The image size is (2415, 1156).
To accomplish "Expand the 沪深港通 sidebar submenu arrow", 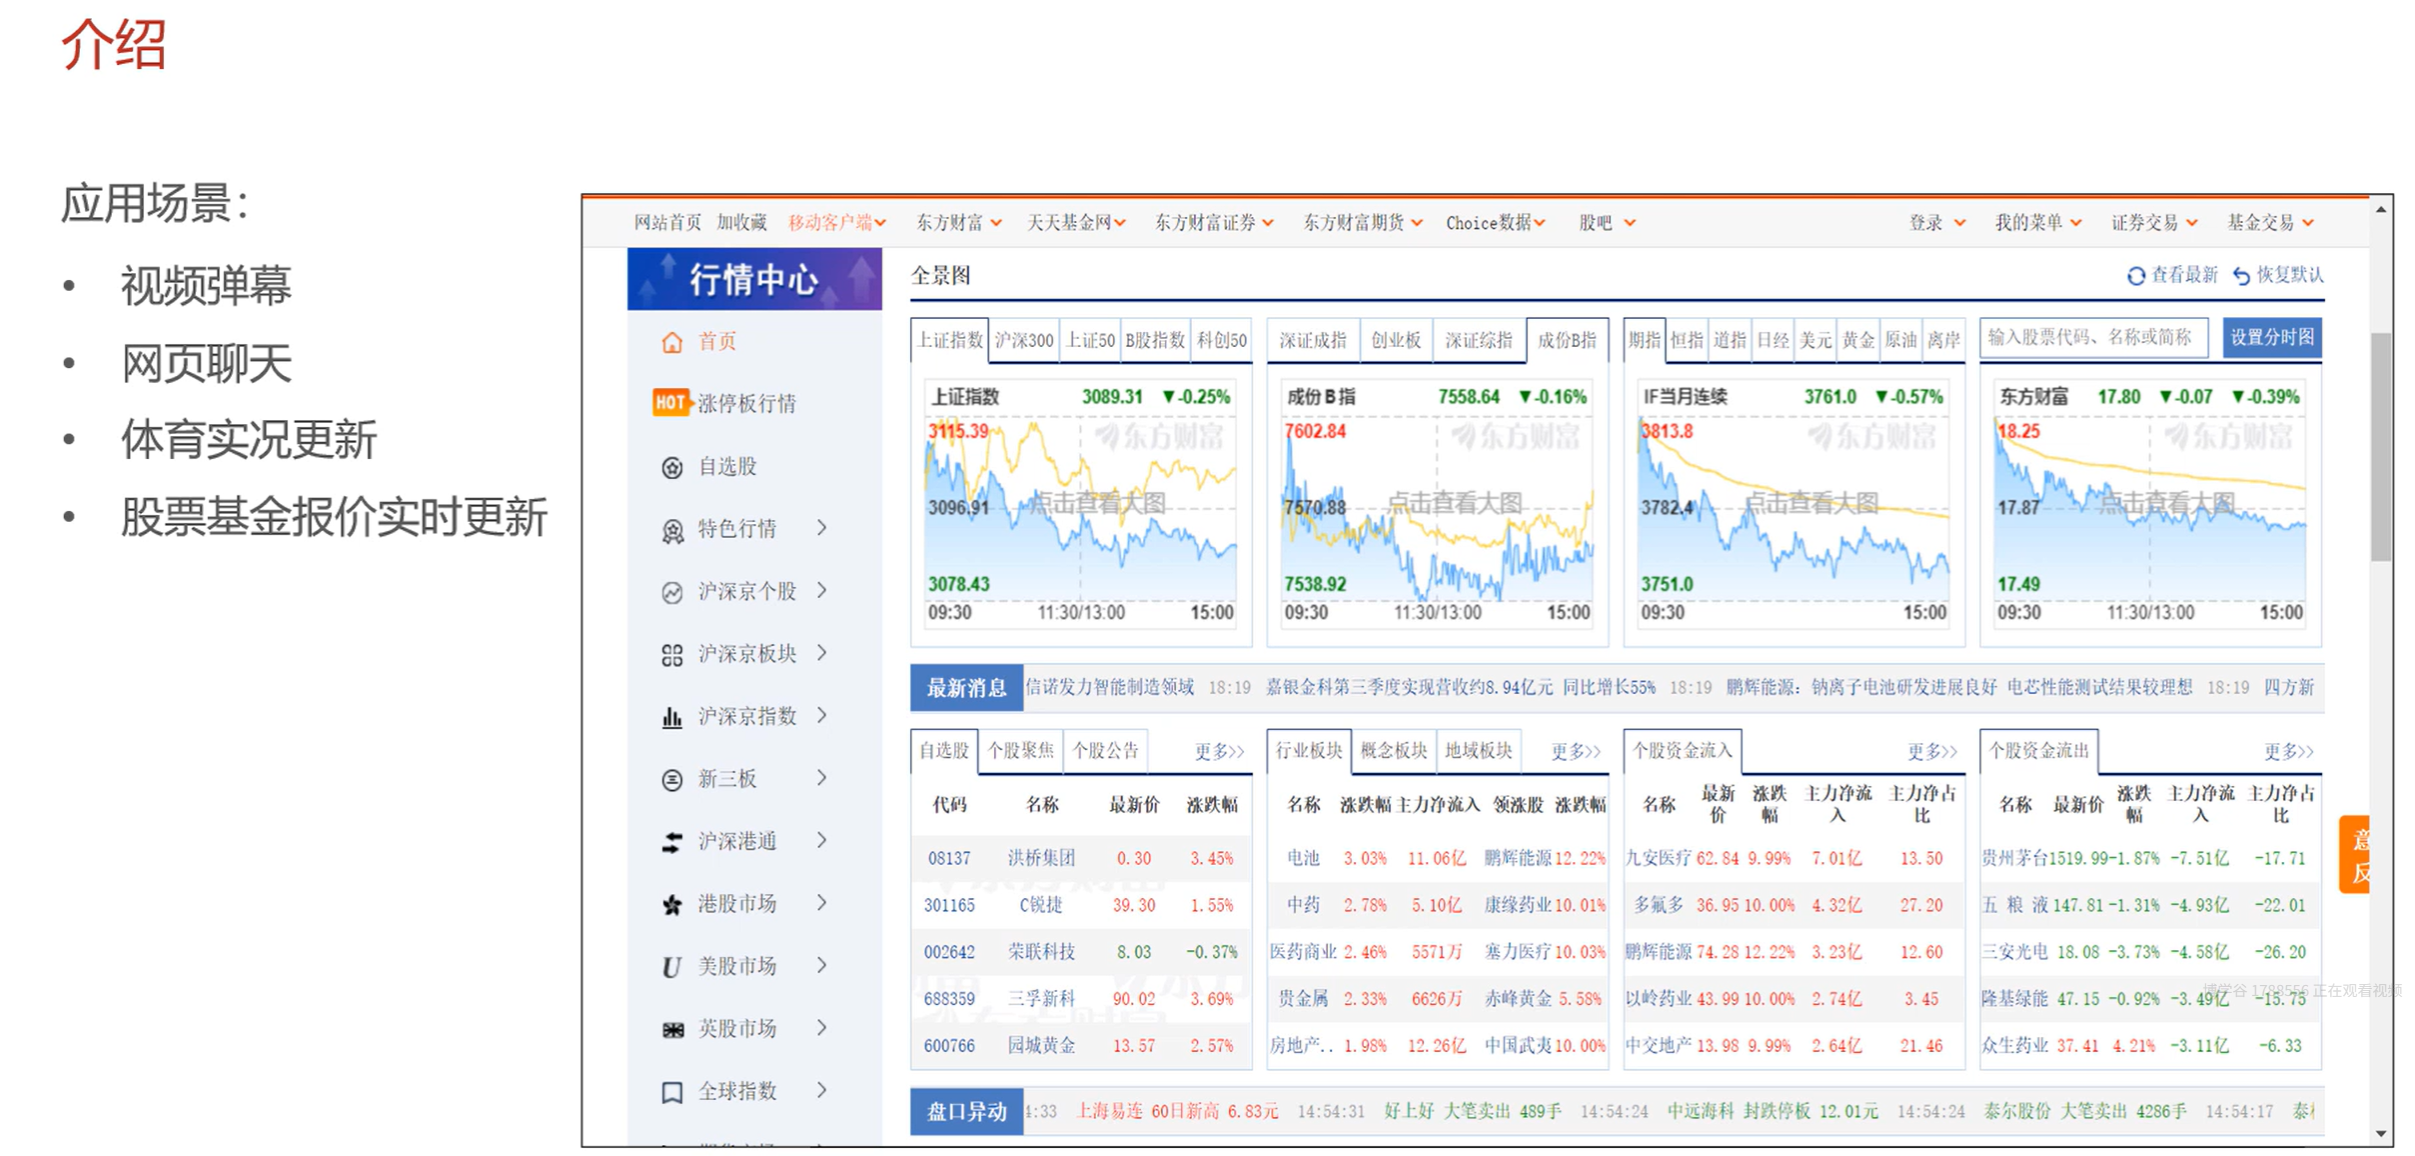I will [822, 841].
